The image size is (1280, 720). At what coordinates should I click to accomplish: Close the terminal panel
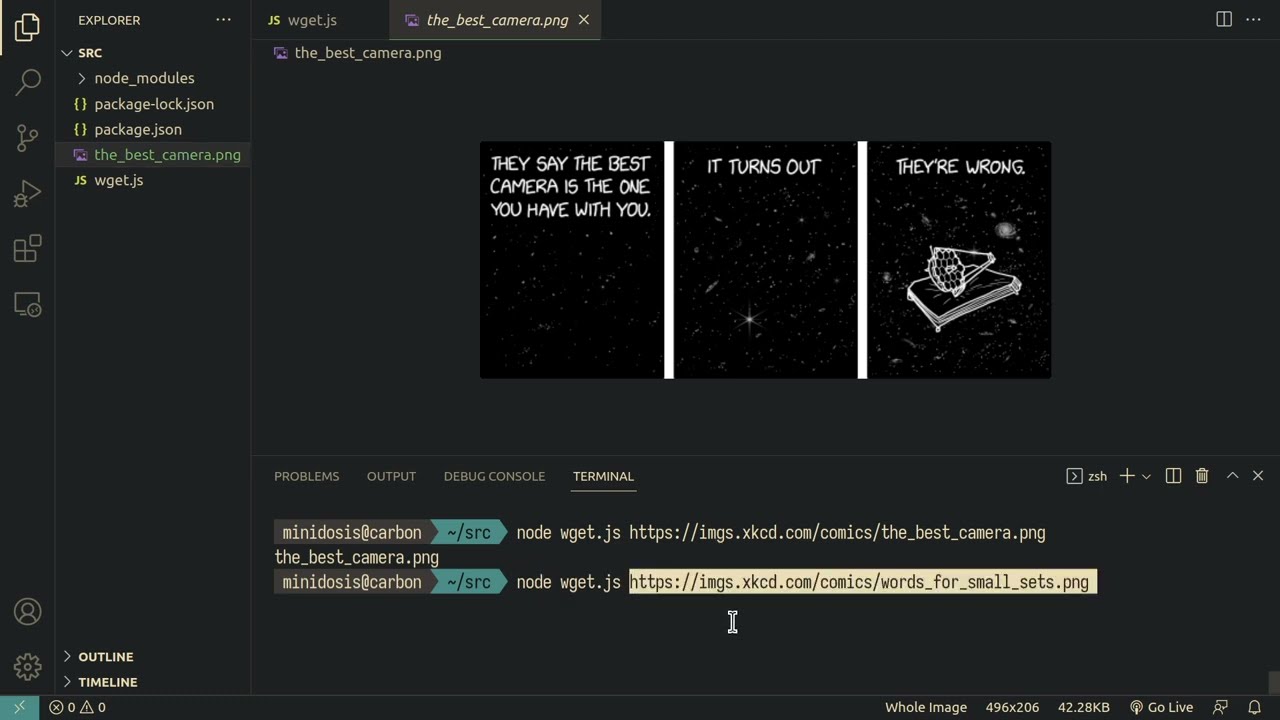point(1258,476)
